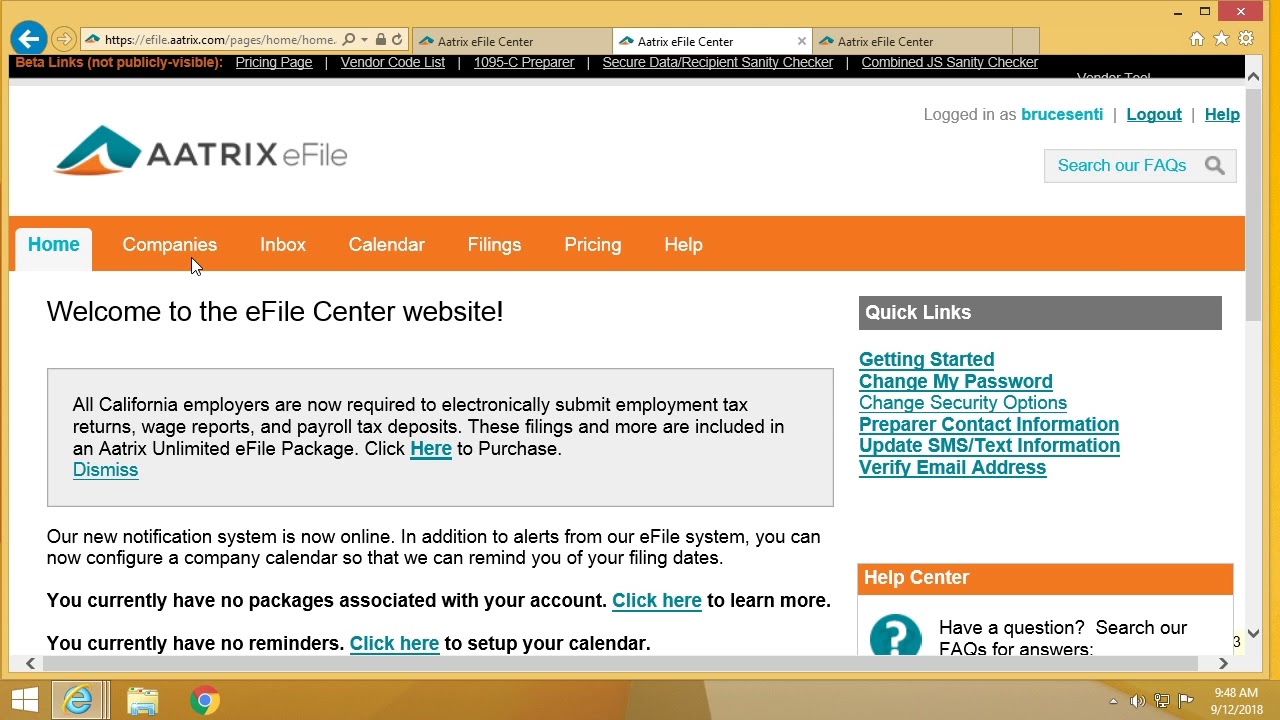Open the Windows Start button
This screenshot has height=720, width=1280.
pyautogui.click(x=25, y=700)
